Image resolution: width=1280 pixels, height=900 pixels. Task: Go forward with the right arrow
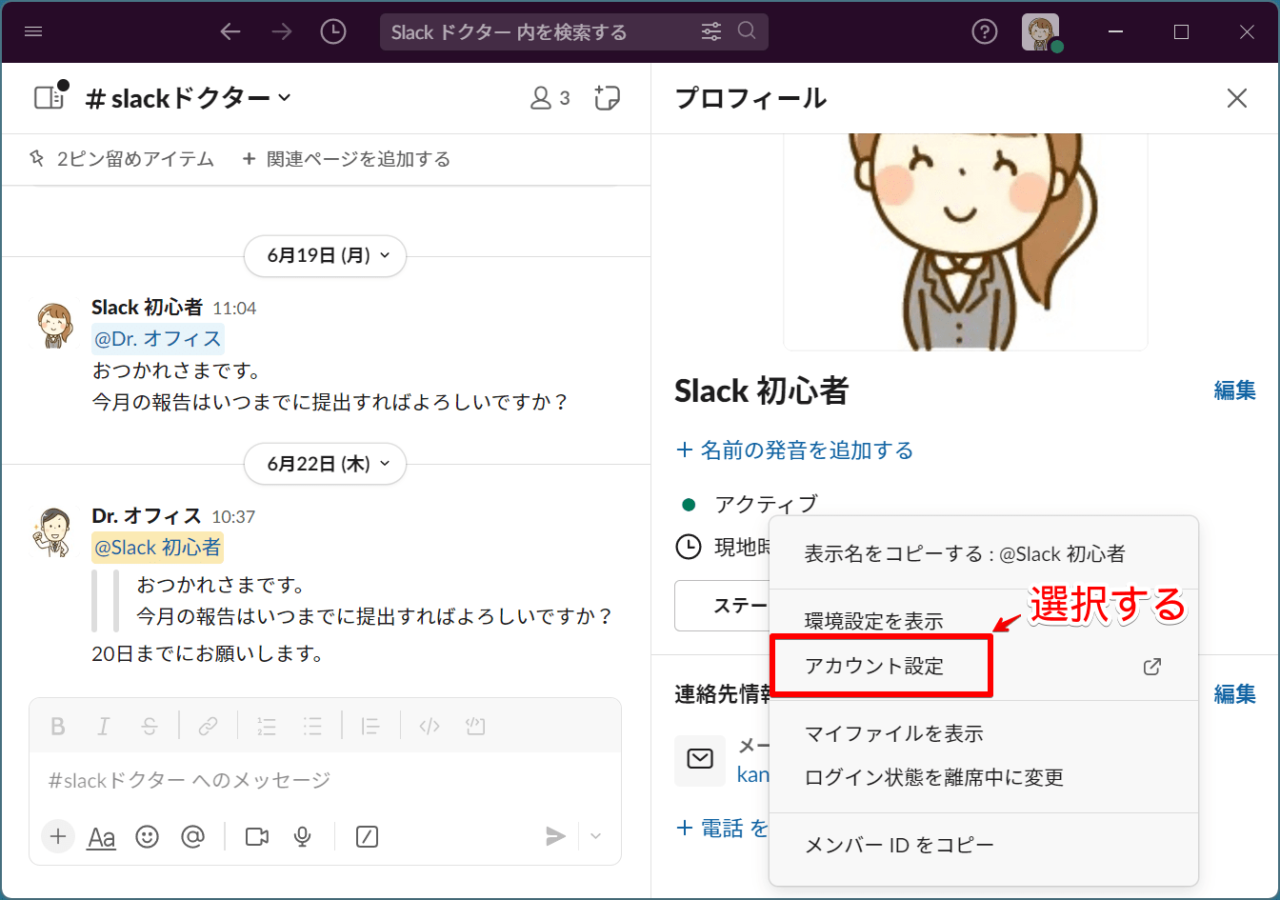coord(282,32)
